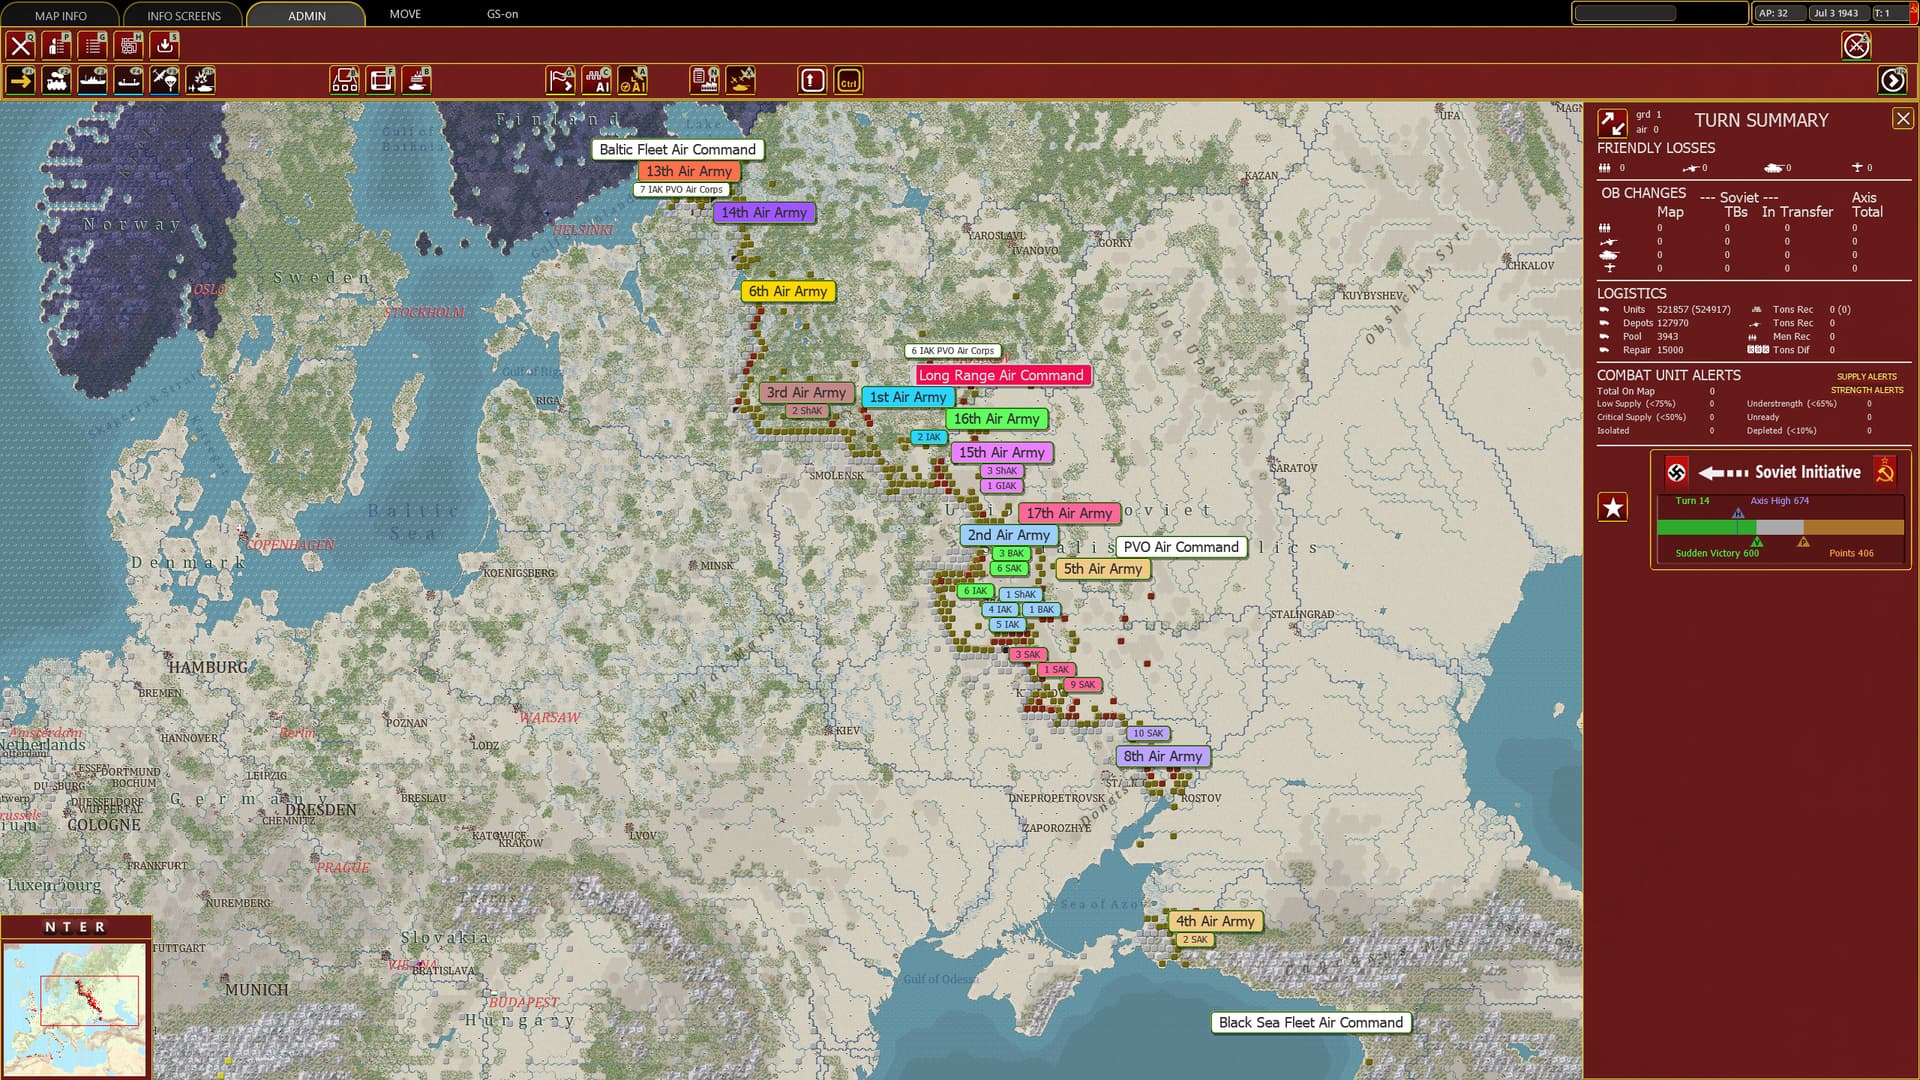1920x1080 pixels.
Task: Open the AI air directive icon
Action: pyautogui.click(x=633, y=81)
